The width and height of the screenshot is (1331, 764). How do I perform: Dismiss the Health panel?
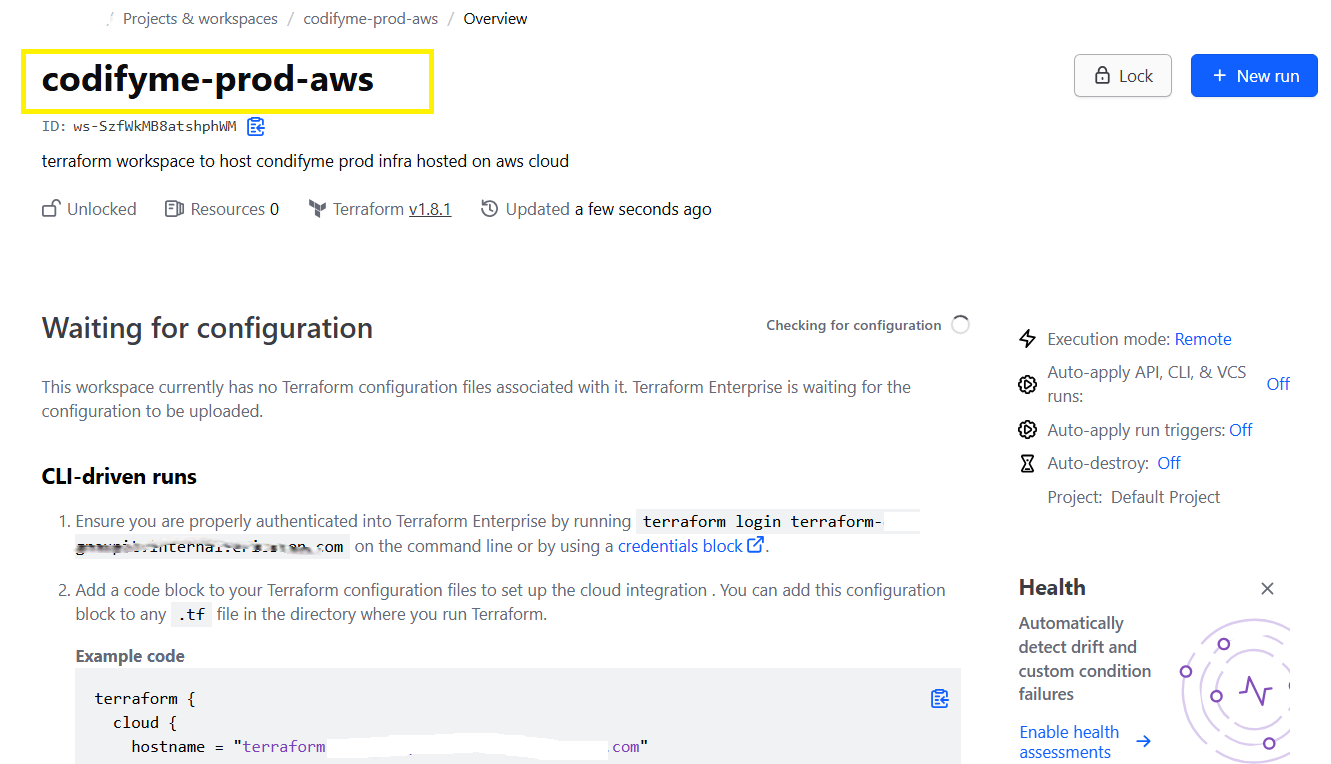pos(1267,588)
